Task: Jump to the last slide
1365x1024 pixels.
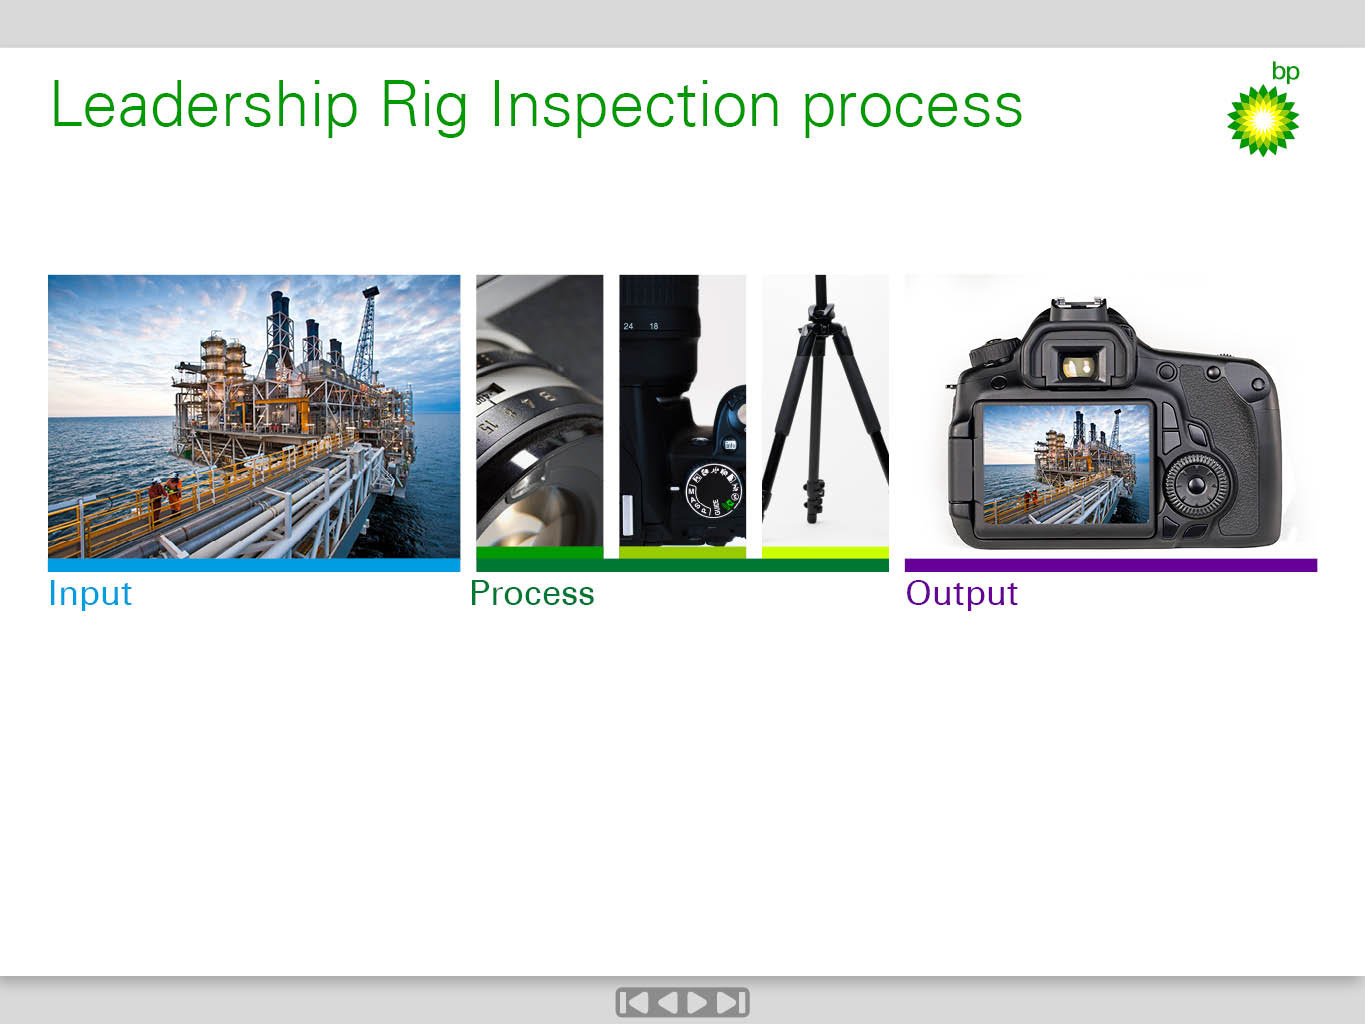Action: coord(731,1002)
